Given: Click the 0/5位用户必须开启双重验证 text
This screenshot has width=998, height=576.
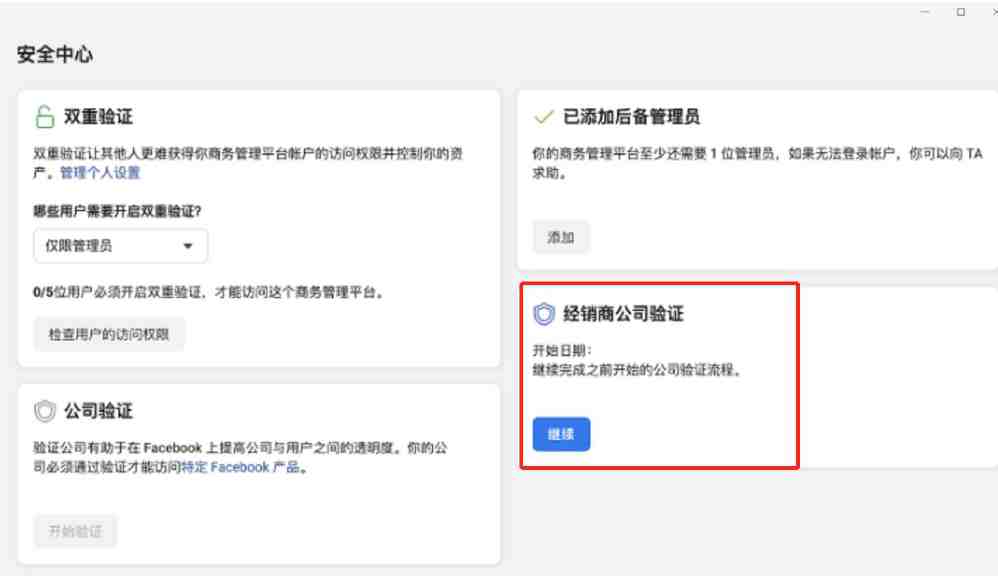Looking at the screenshot, I should click(208, 292).
